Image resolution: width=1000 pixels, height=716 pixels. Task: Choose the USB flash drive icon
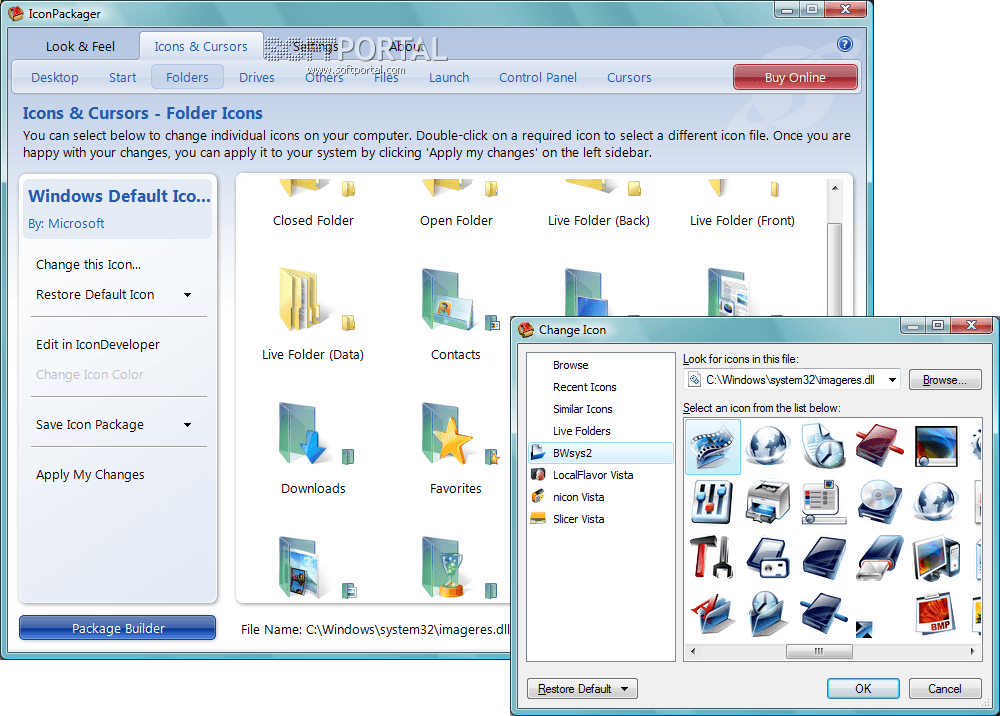click(x=879, y=558)
